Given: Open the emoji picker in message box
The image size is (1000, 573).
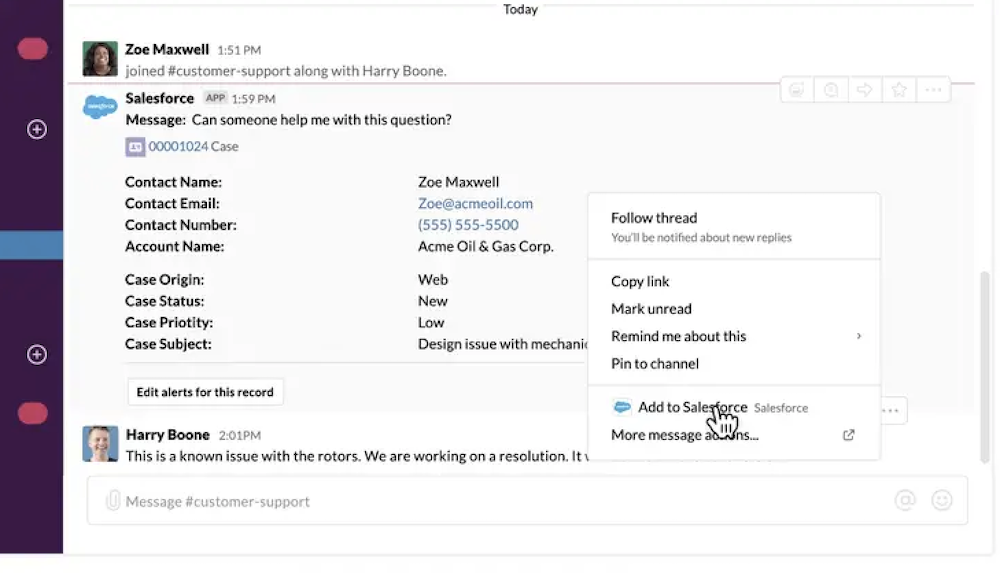Looking at the screenshot, I should tap(942, 500).
